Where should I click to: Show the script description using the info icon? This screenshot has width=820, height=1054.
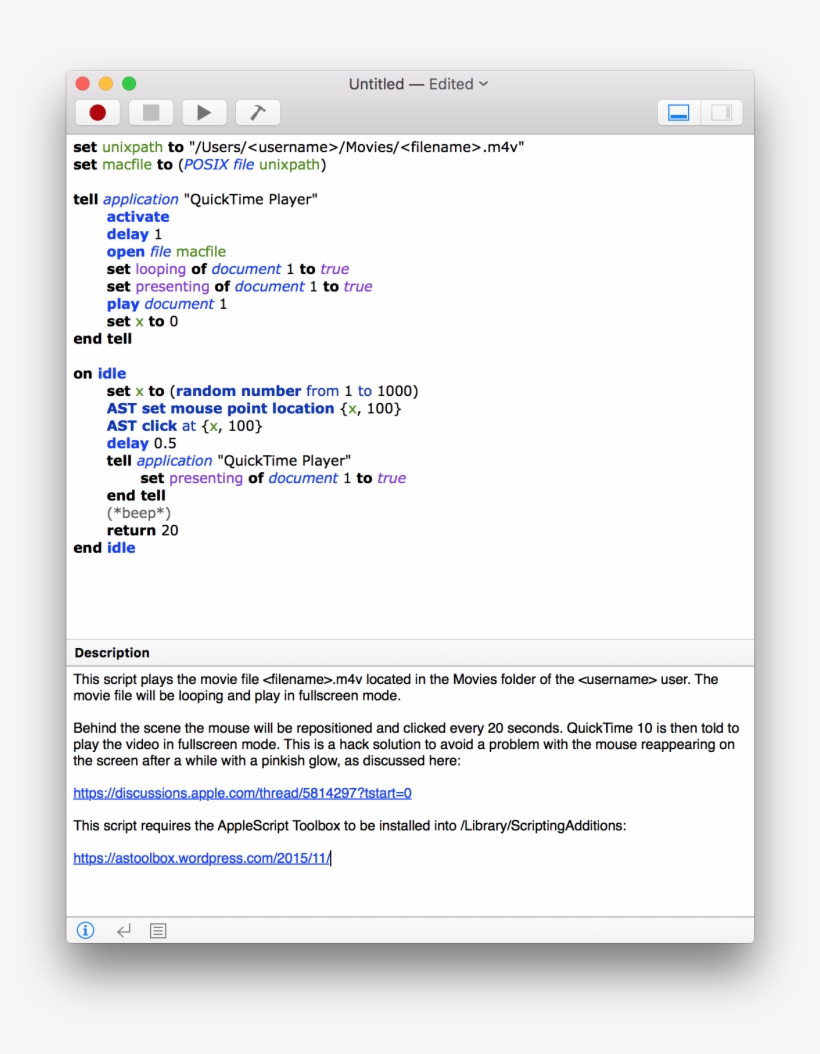85,930
